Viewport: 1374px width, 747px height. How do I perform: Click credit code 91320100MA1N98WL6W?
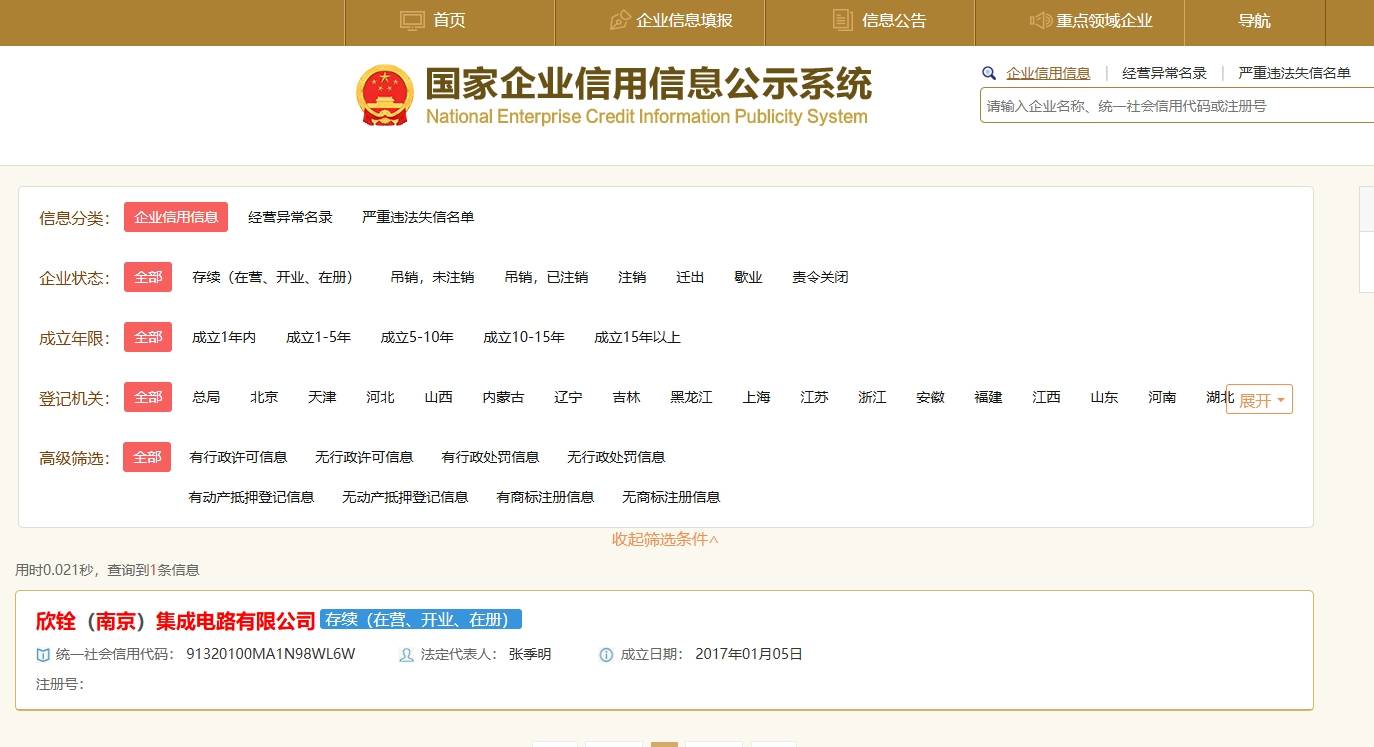coord(271,654)
